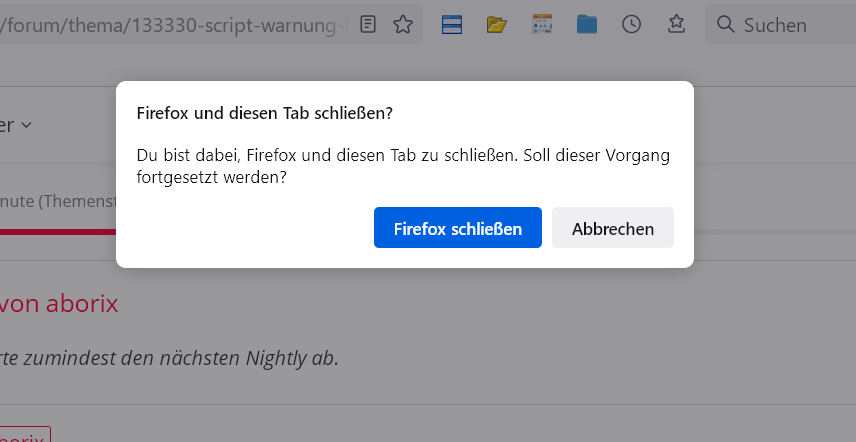The image size is (856, 442).
Task: Show history via the clock icon
Action: (631, 24)
